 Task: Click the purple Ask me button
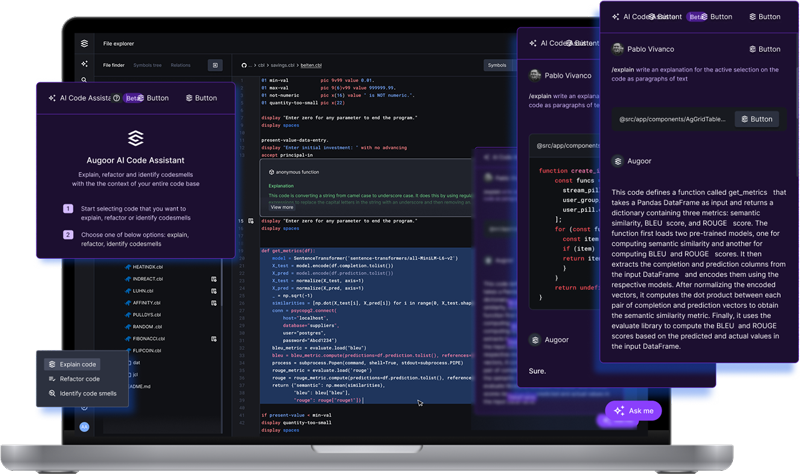click(x=633, y=411)
